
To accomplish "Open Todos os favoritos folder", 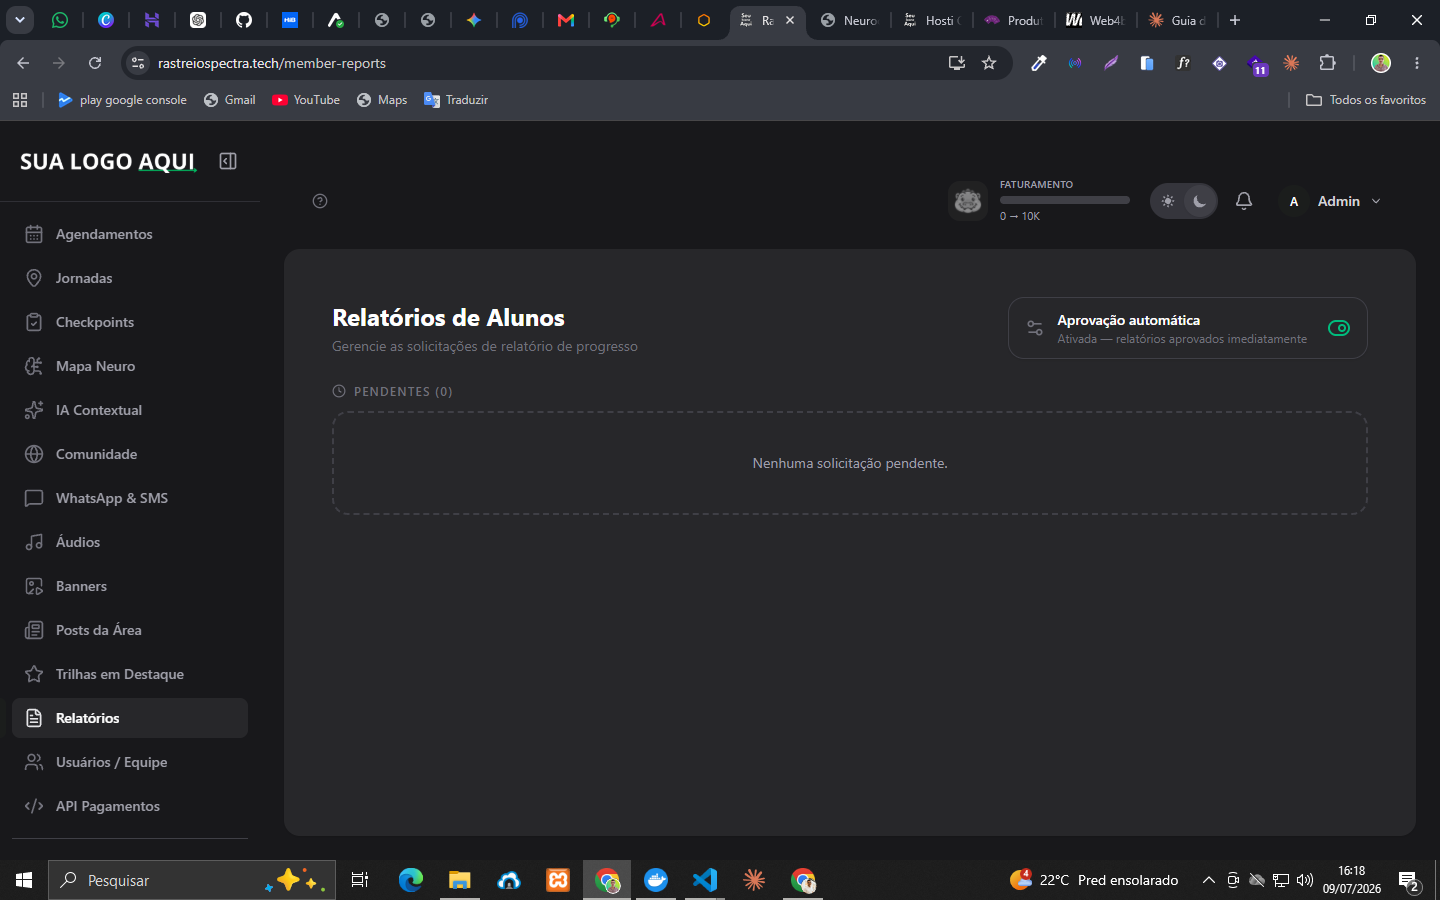I will coord(1366,100).
